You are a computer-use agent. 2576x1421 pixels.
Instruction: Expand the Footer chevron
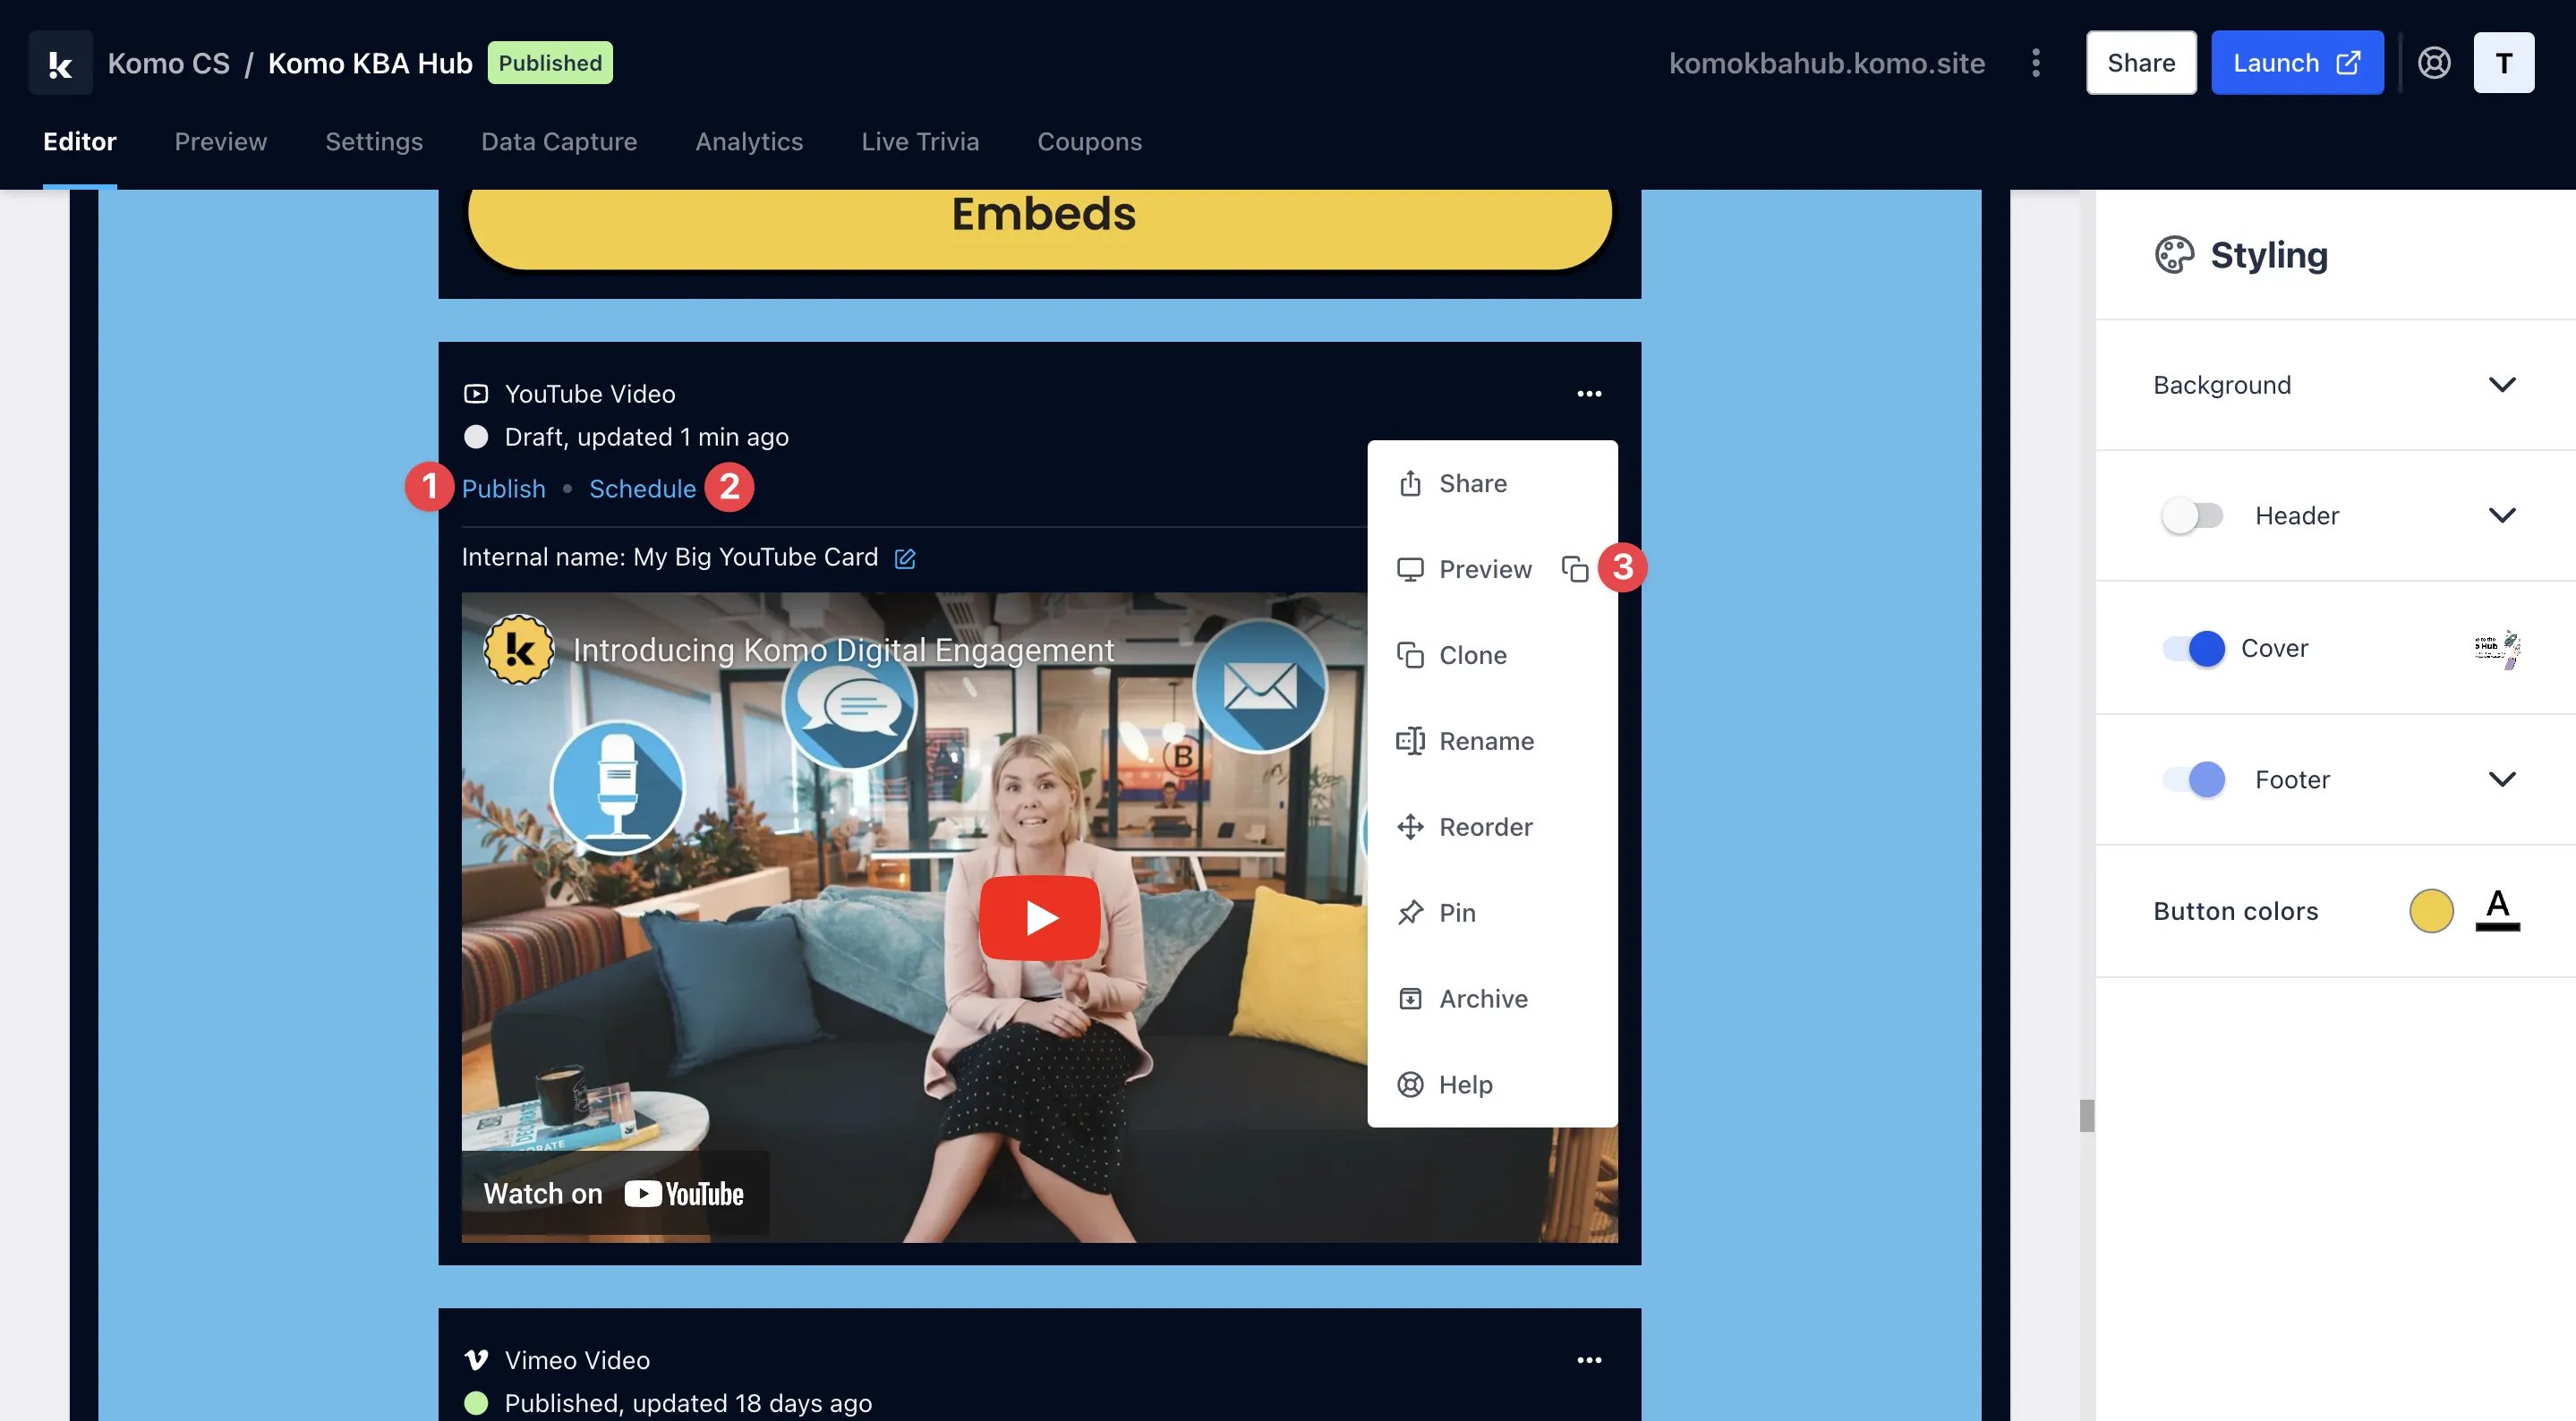(x=2501, y=779)
